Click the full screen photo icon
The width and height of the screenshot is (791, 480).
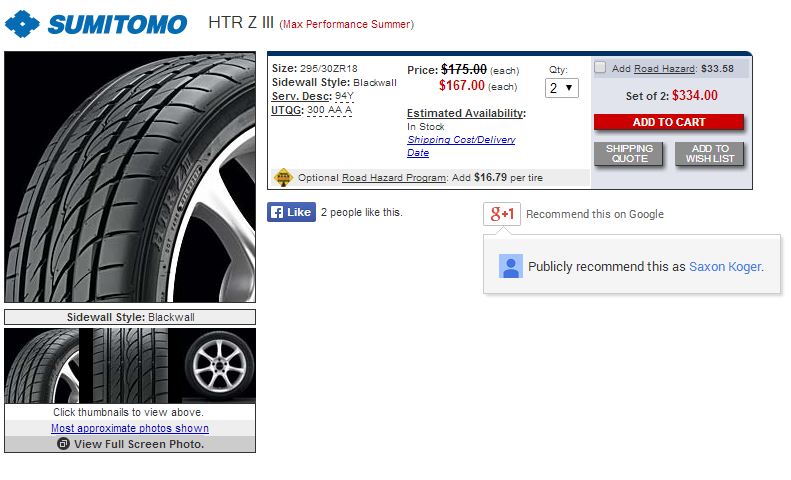pyautogui.click(x=63, y=444)
